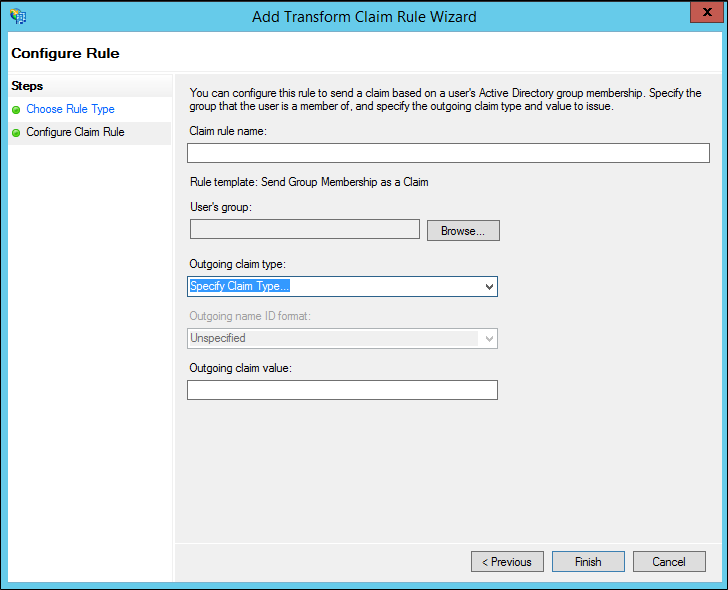Image resolution: width=728 pixels, height=590 pixels.
Task: Click the User's group text box
Action: [x=304, y=230]
